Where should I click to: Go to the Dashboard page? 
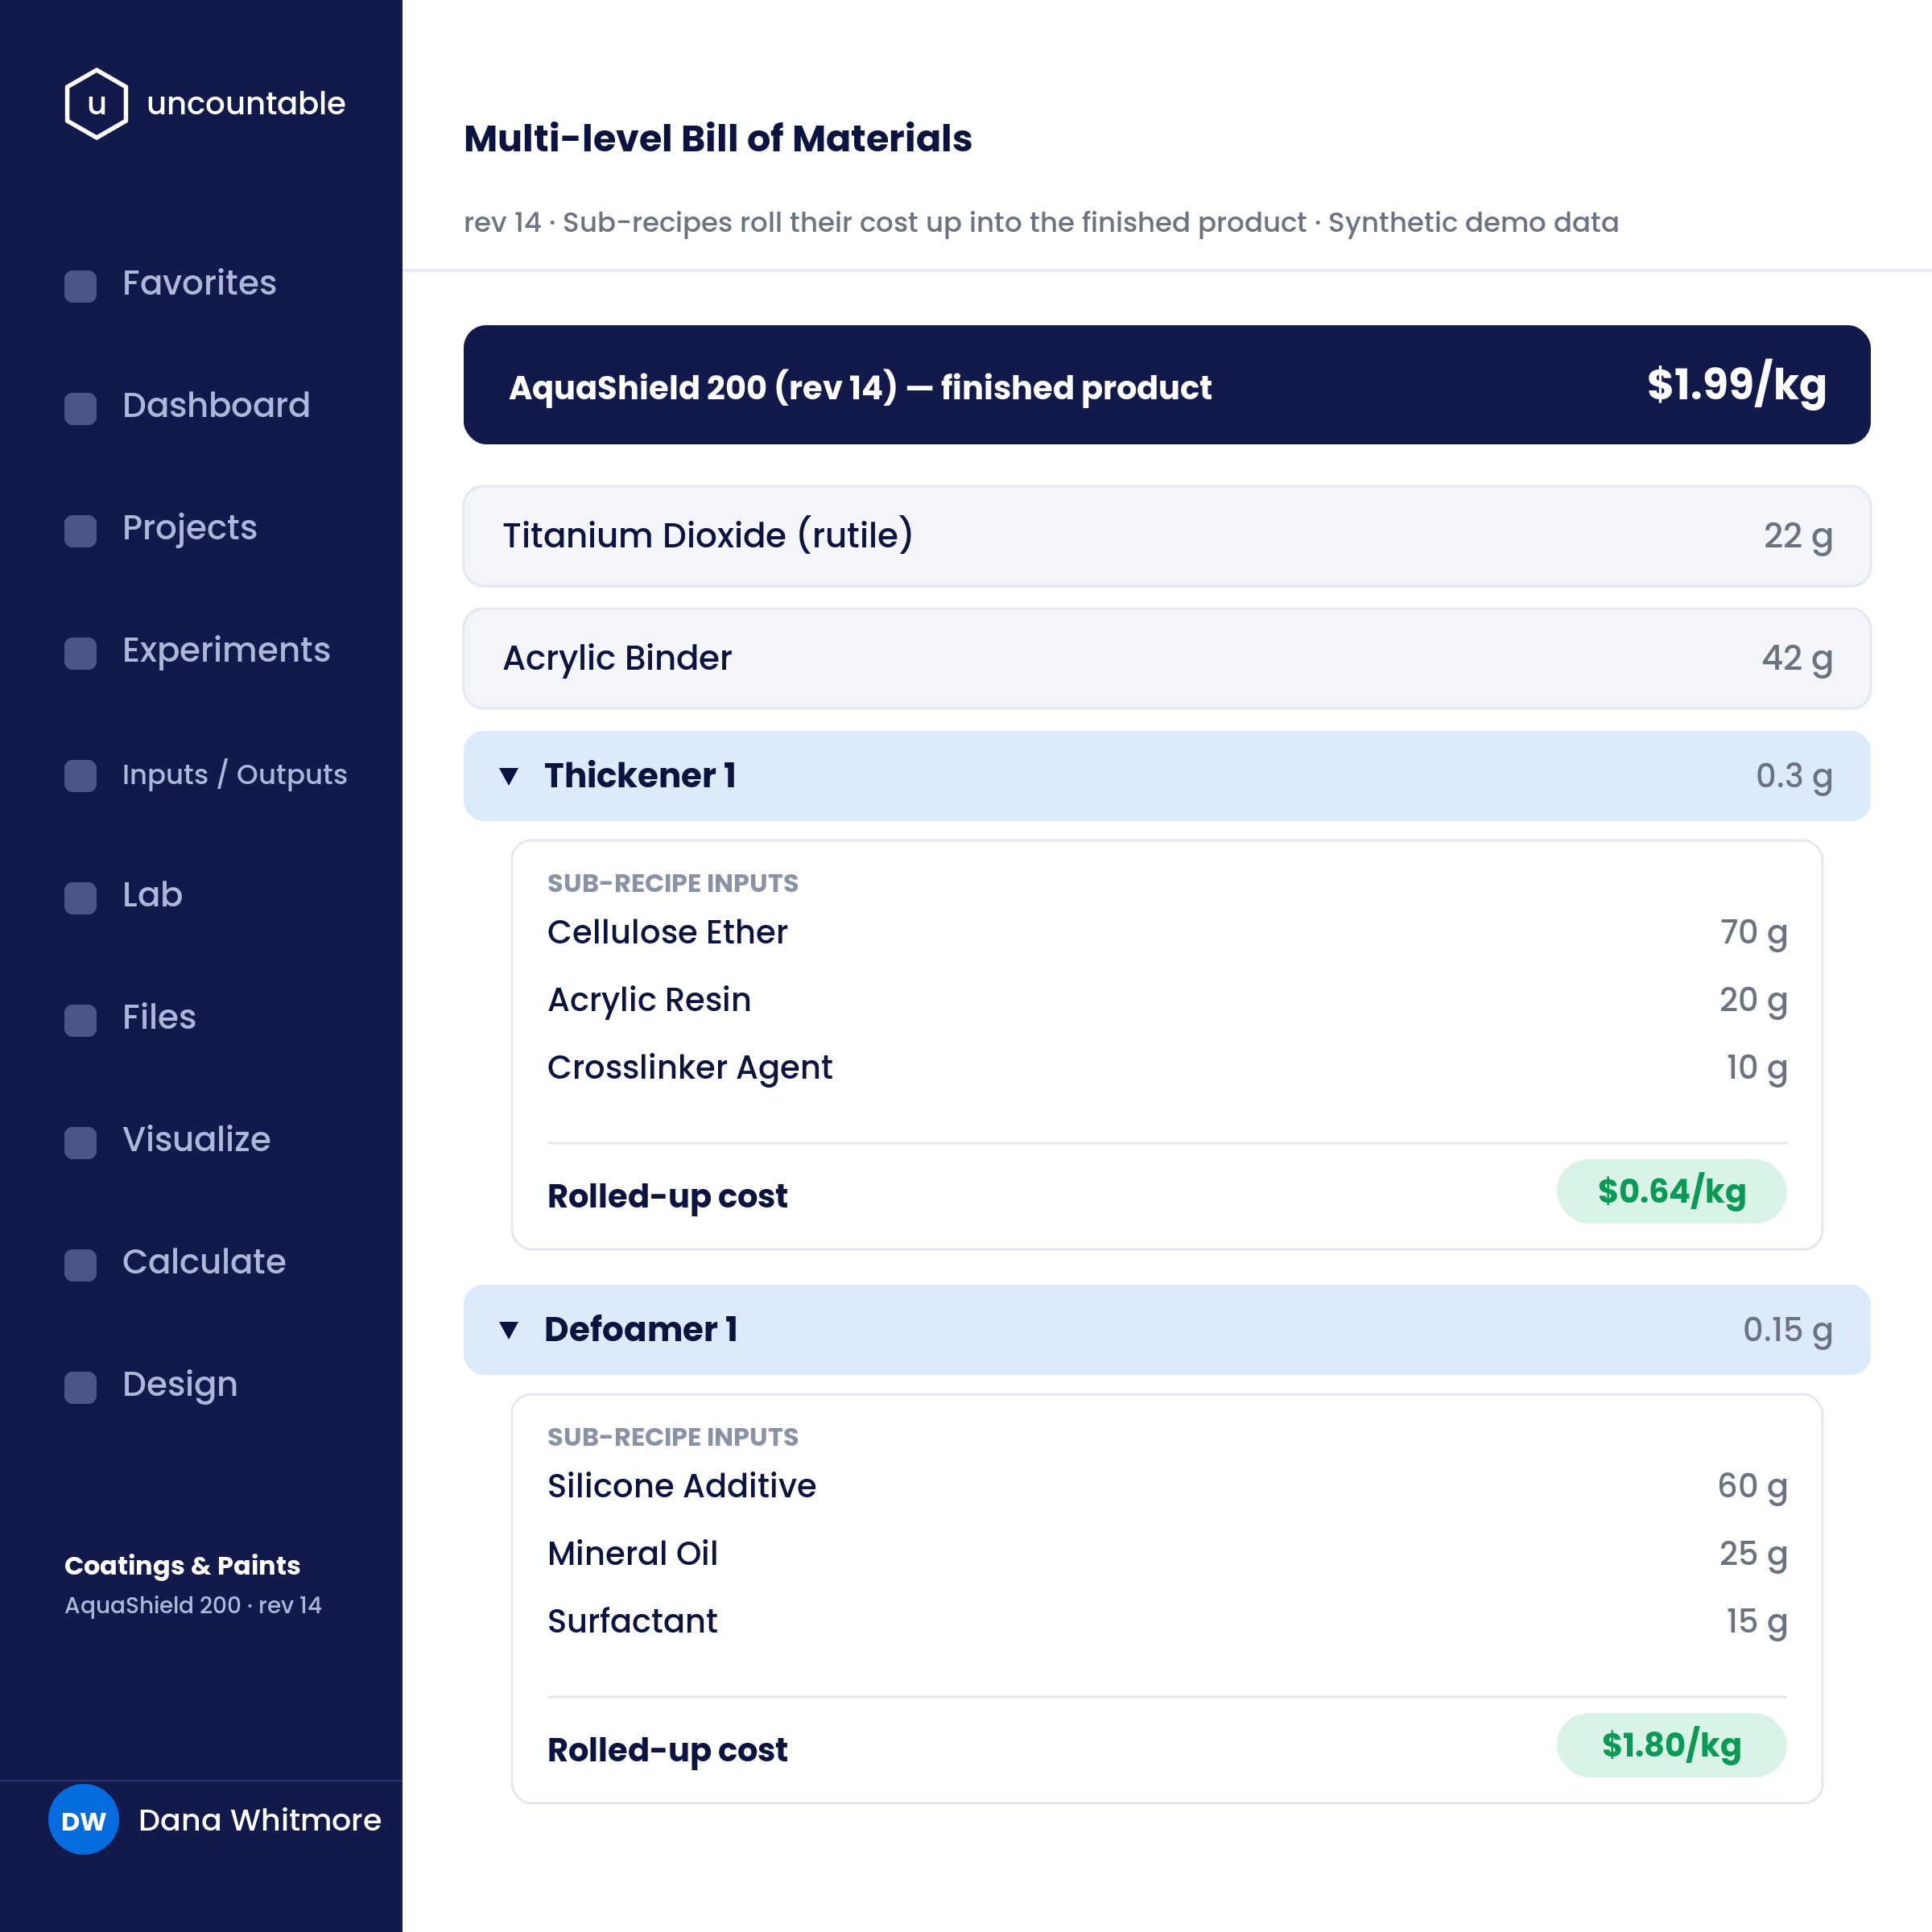pos(216,405)
